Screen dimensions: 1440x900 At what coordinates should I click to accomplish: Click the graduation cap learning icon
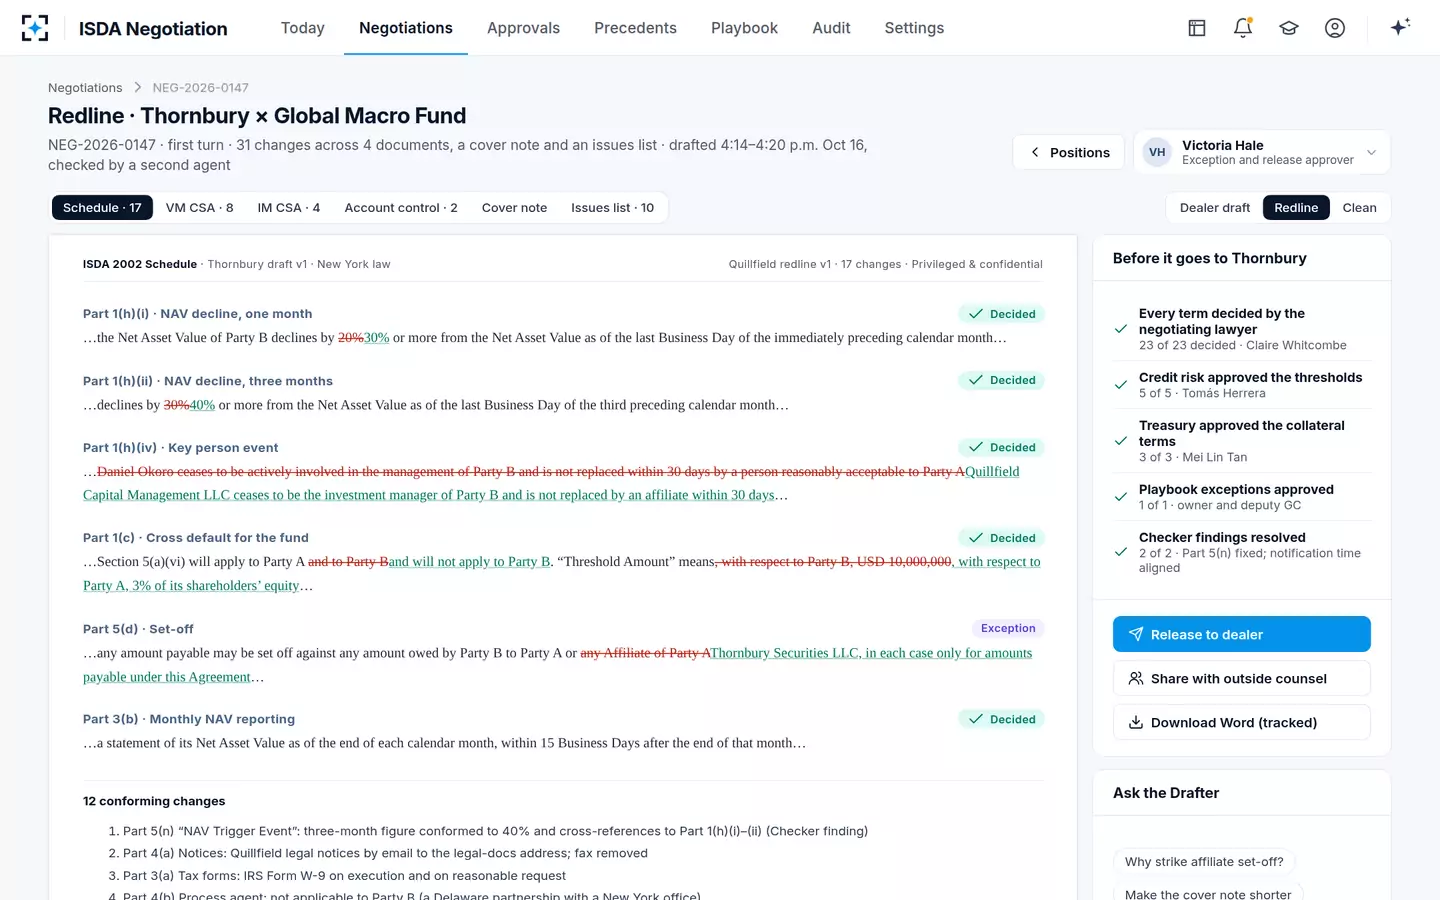click(x=1289, y=28)
